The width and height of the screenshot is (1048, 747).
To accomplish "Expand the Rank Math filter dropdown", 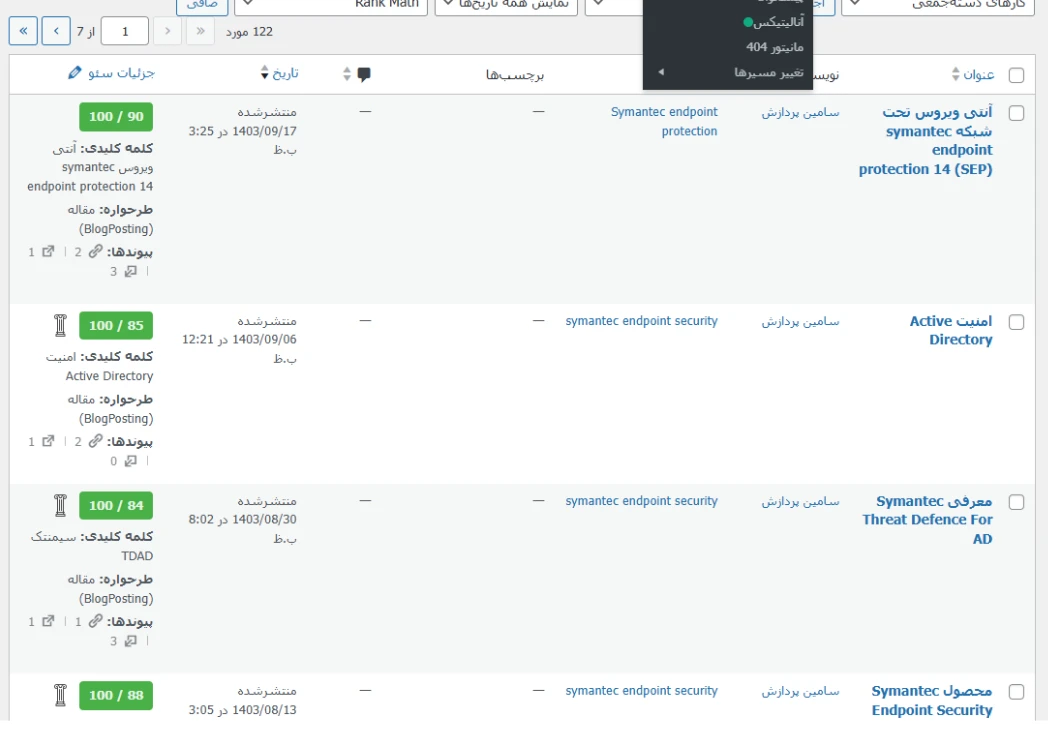I will tap(331, 5).
